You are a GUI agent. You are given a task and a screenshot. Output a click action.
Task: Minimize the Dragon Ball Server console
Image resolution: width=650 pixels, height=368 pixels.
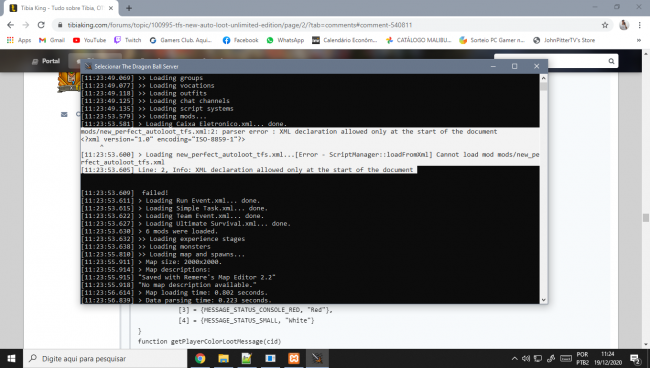pos(493,66)
